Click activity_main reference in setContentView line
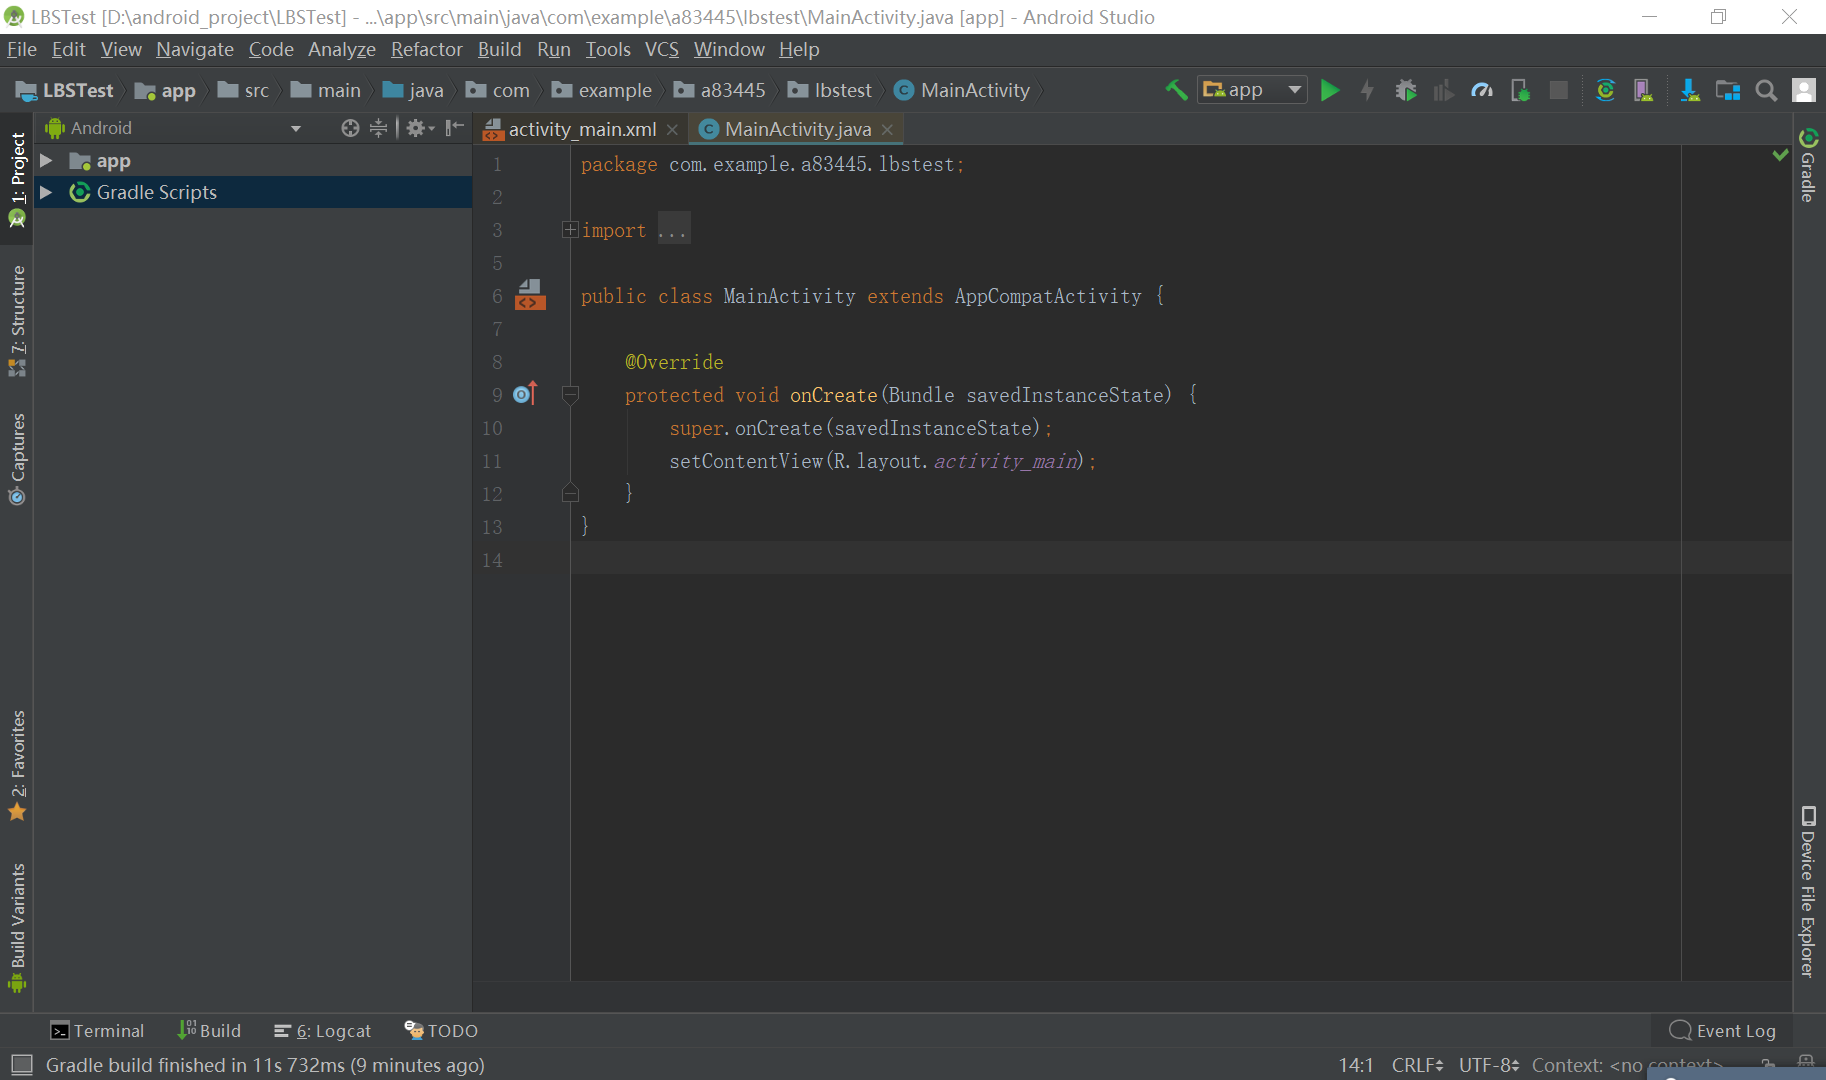Screen dimensions: 1826x1080 pyautogui.click(x=1006, y=461)
